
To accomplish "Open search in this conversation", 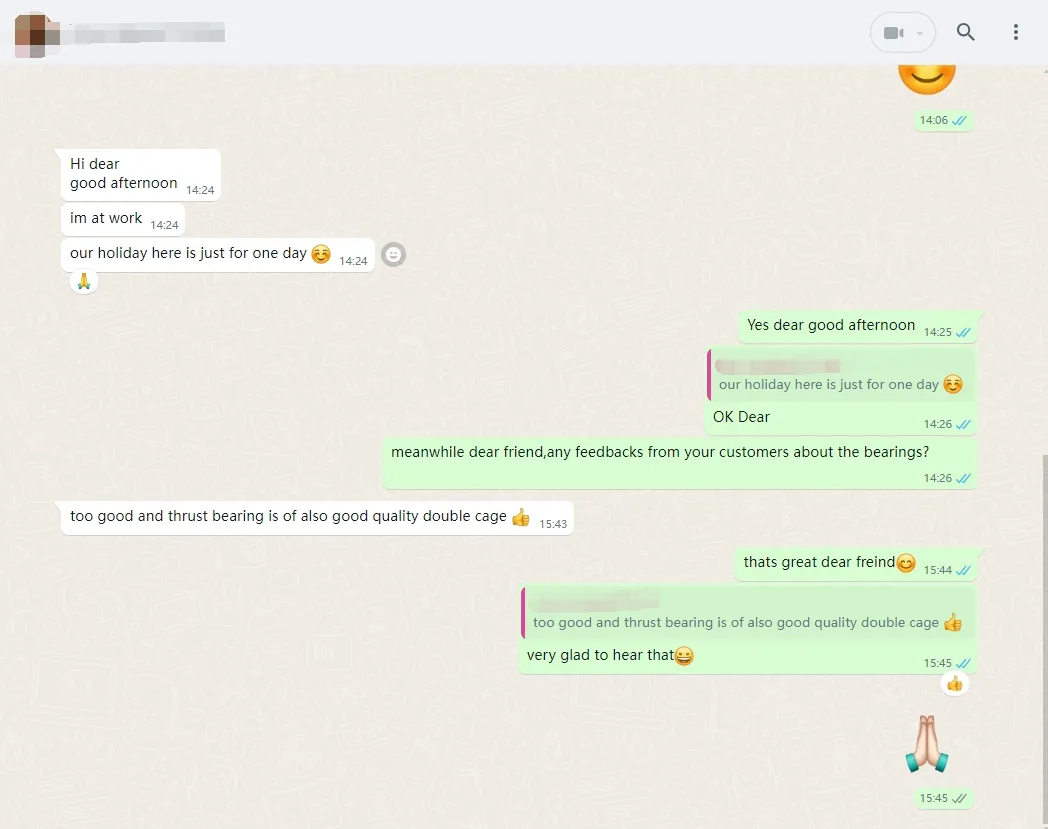I will tap(965, 32).
